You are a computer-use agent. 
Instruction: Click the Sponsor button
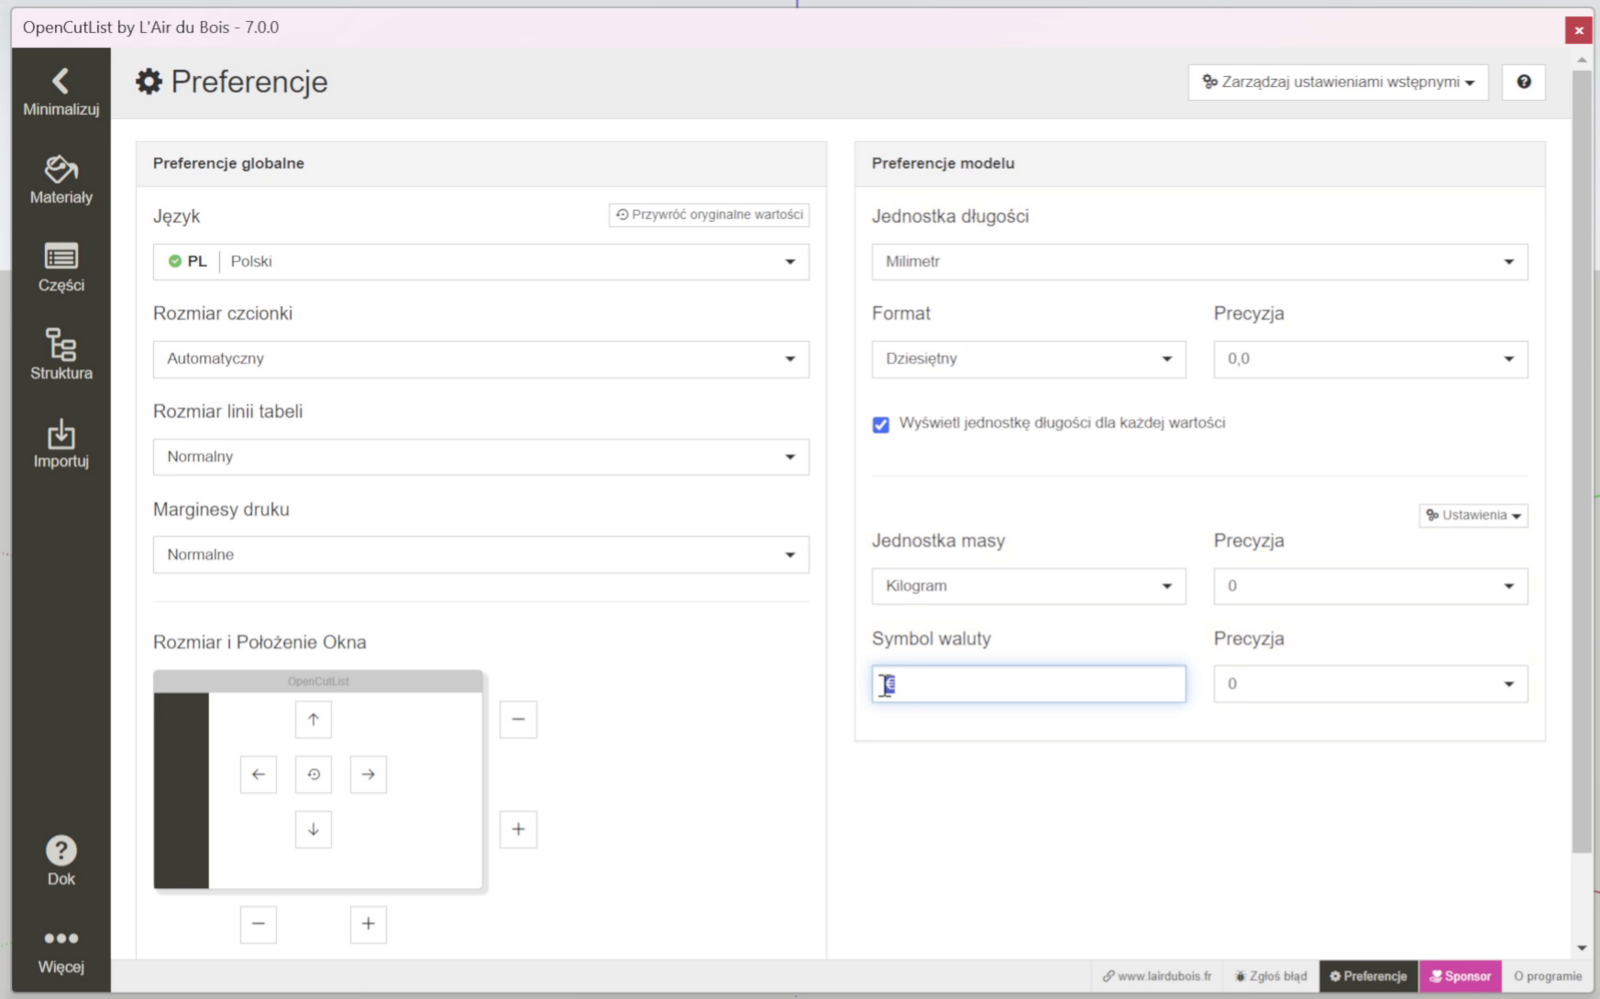(x=1460, y=976)
